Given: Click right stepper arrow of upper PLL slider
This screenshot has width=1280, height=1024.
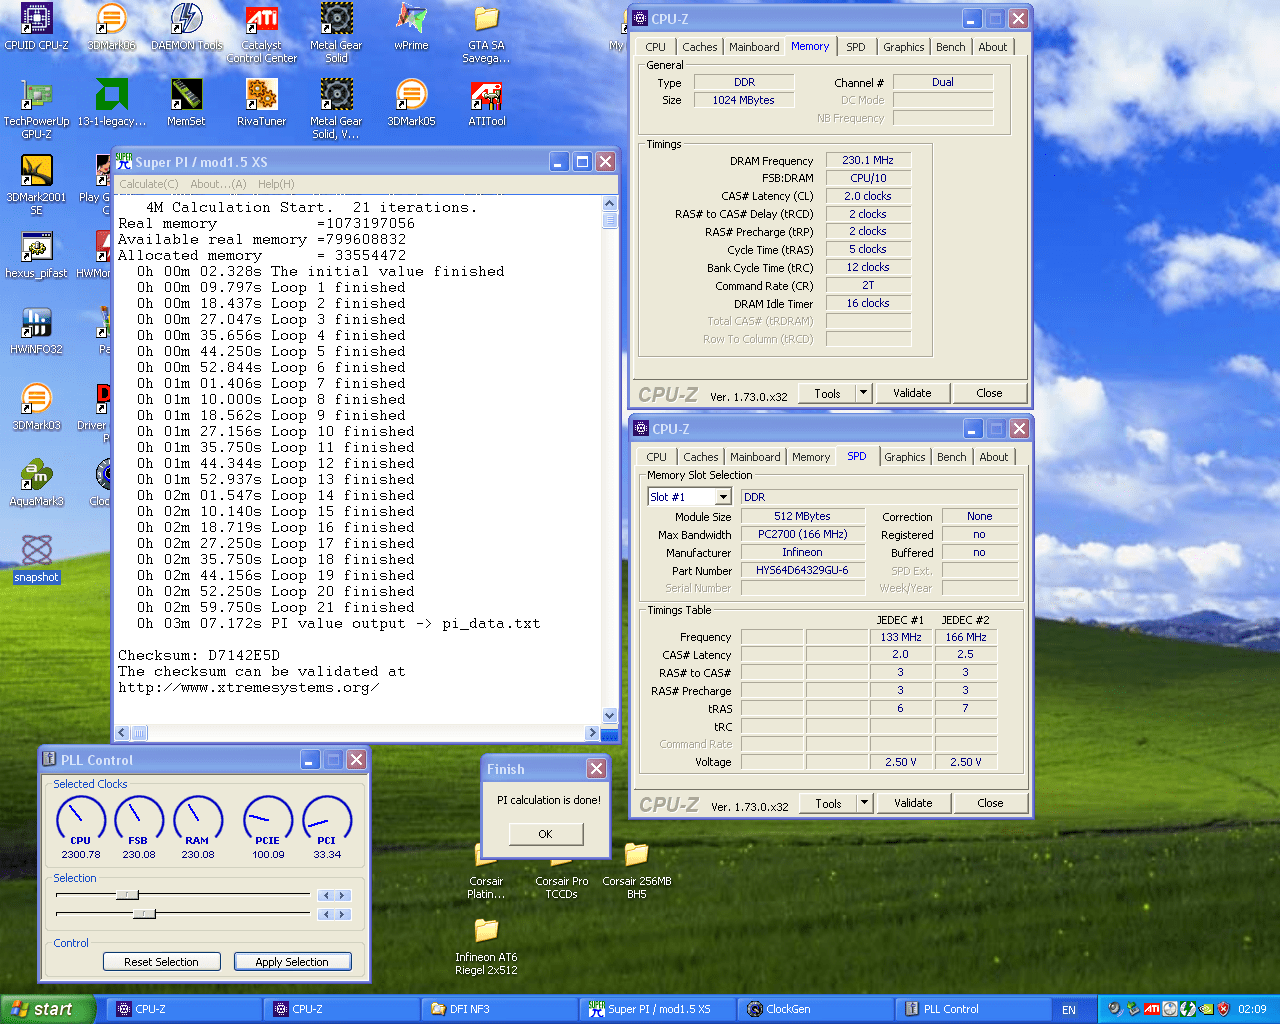Looking at the screenshot, I should (342, 896).
